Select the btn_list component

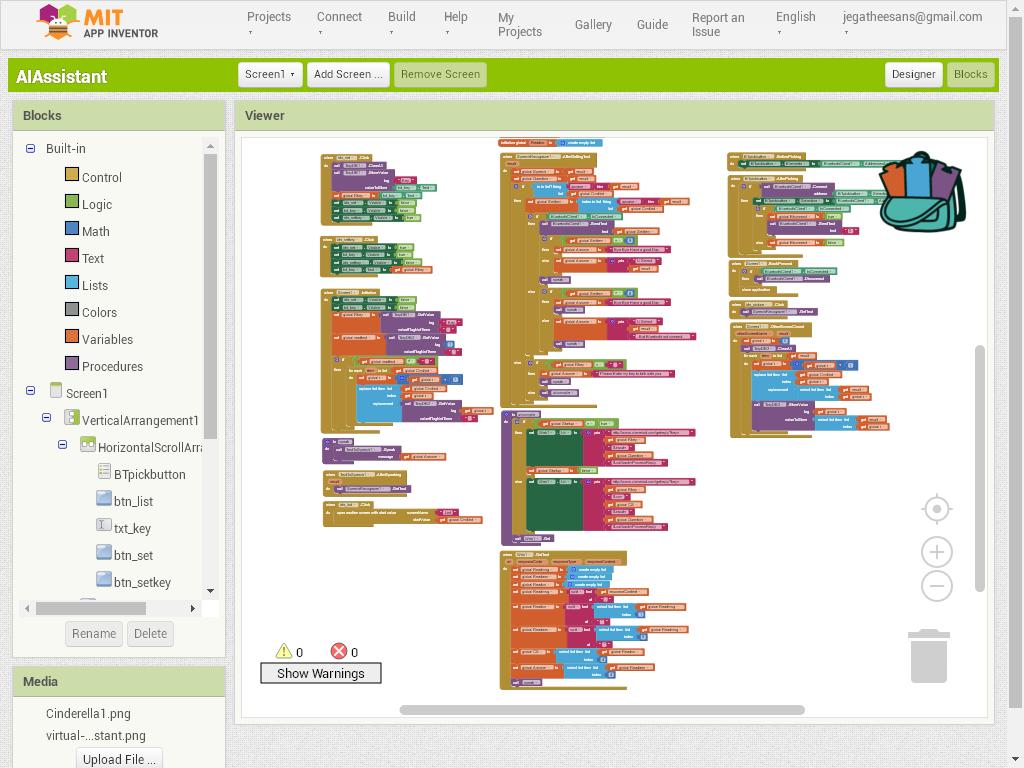[133, 502]
